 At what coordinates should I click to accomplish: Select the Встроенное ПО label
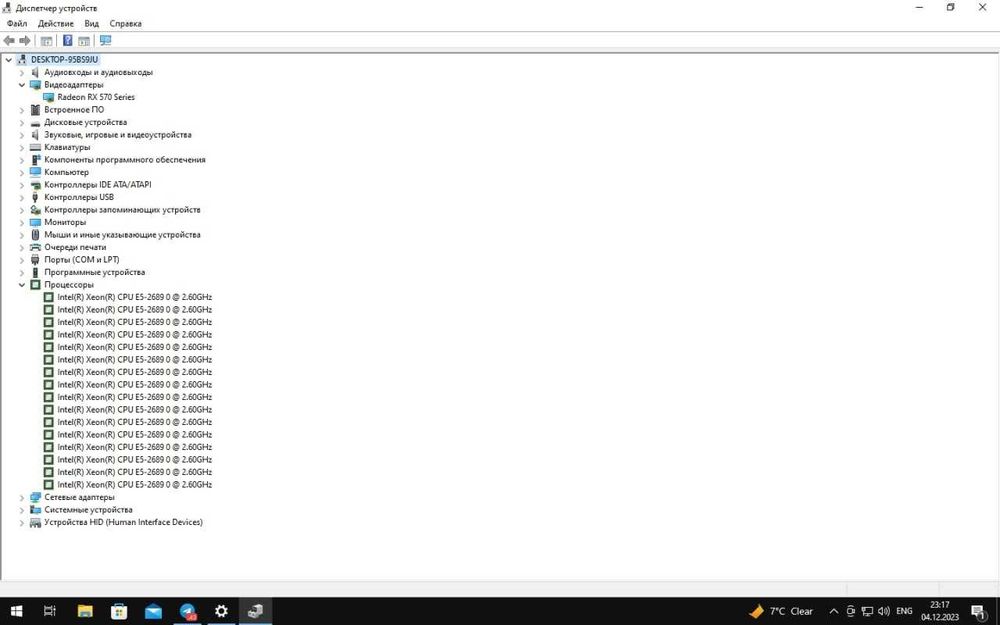pyautogui.click(x=74, y=110)
